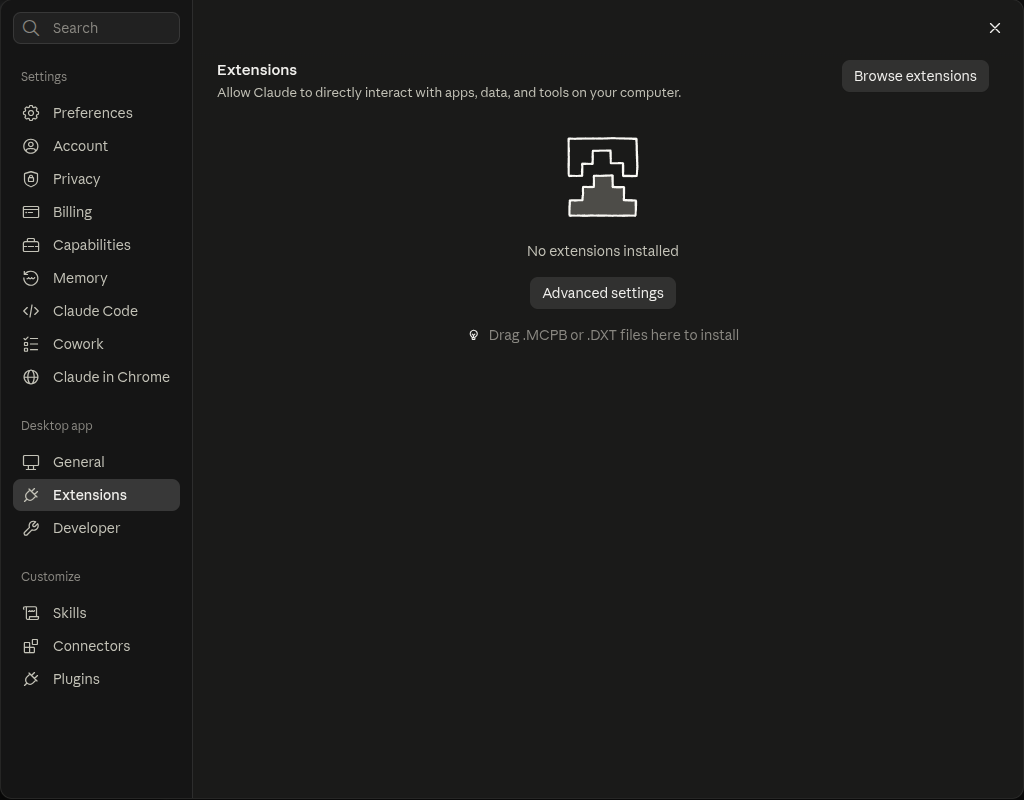Open Claude in Chrome settings

(x=97, y=377)
